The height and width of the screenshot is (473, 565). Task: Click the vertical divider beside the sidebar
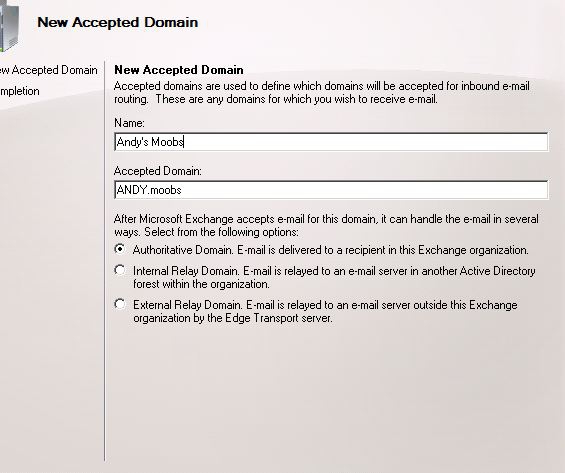coord(104,261)
